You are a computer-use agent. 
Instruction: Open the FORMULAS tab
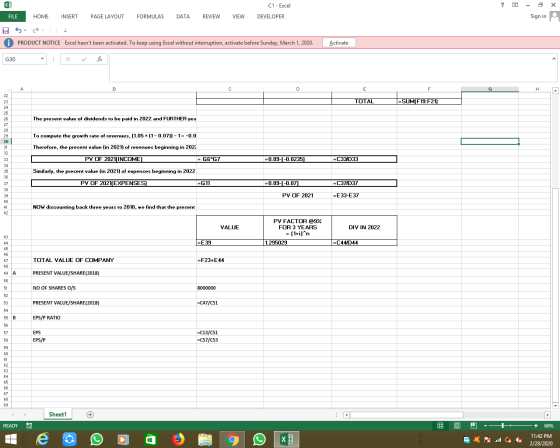pyautogui.click(x=150, y=16)
